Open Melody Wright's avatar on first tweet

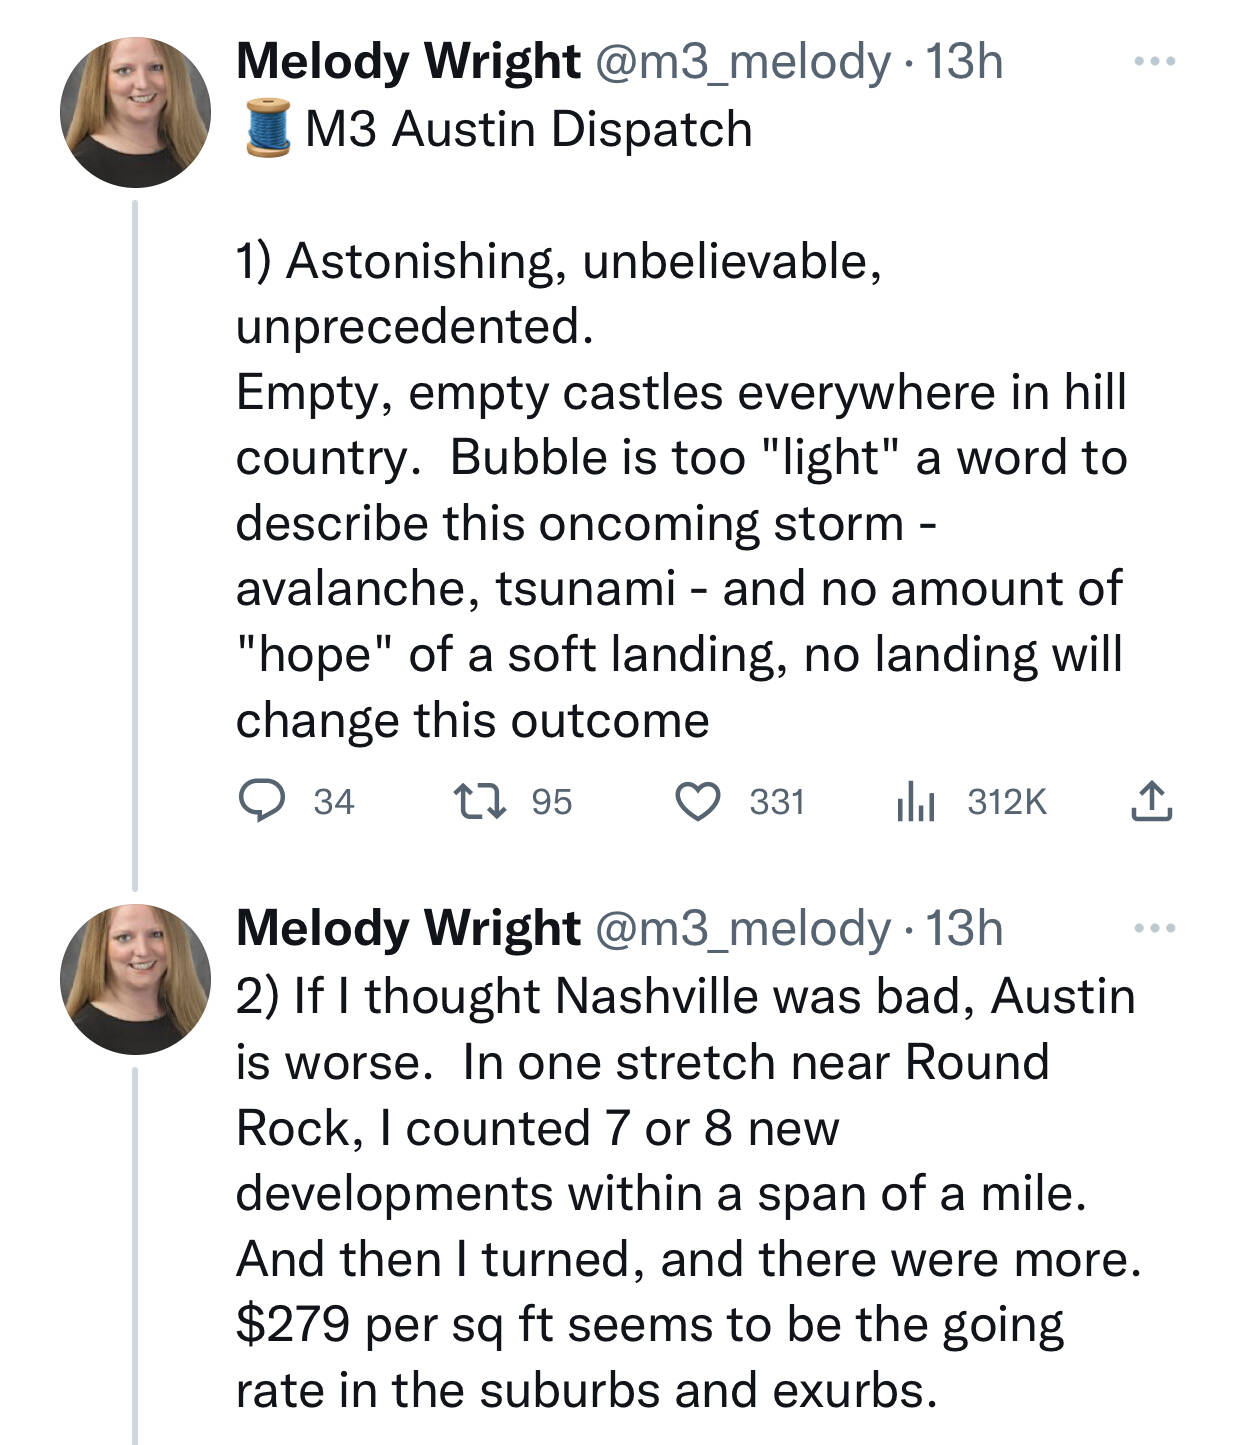(x=136, y=112)
